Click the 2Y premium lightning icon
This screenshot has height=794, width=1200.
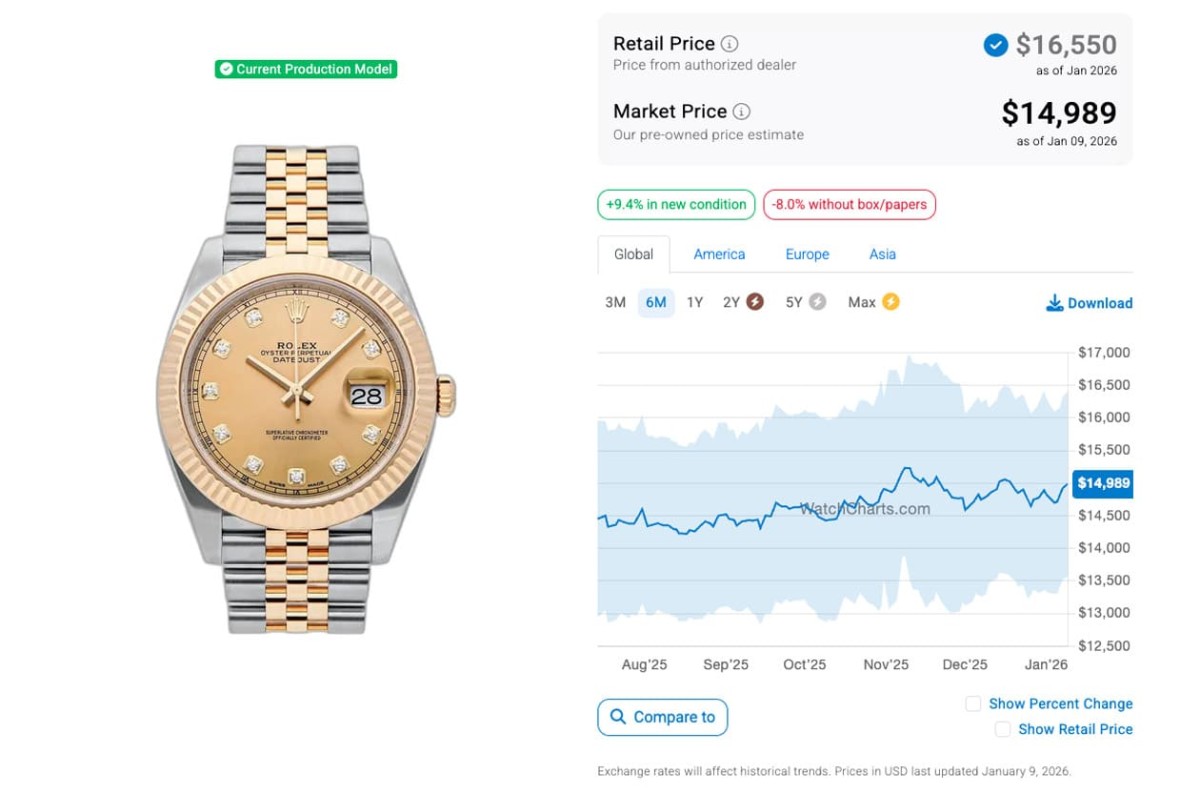pyautogui.click(x=755, y=302)
